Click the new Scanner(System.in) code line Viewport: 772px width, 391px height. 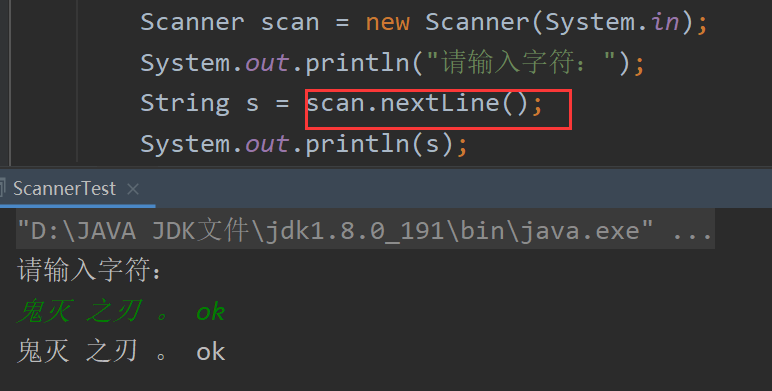[424, 23]
